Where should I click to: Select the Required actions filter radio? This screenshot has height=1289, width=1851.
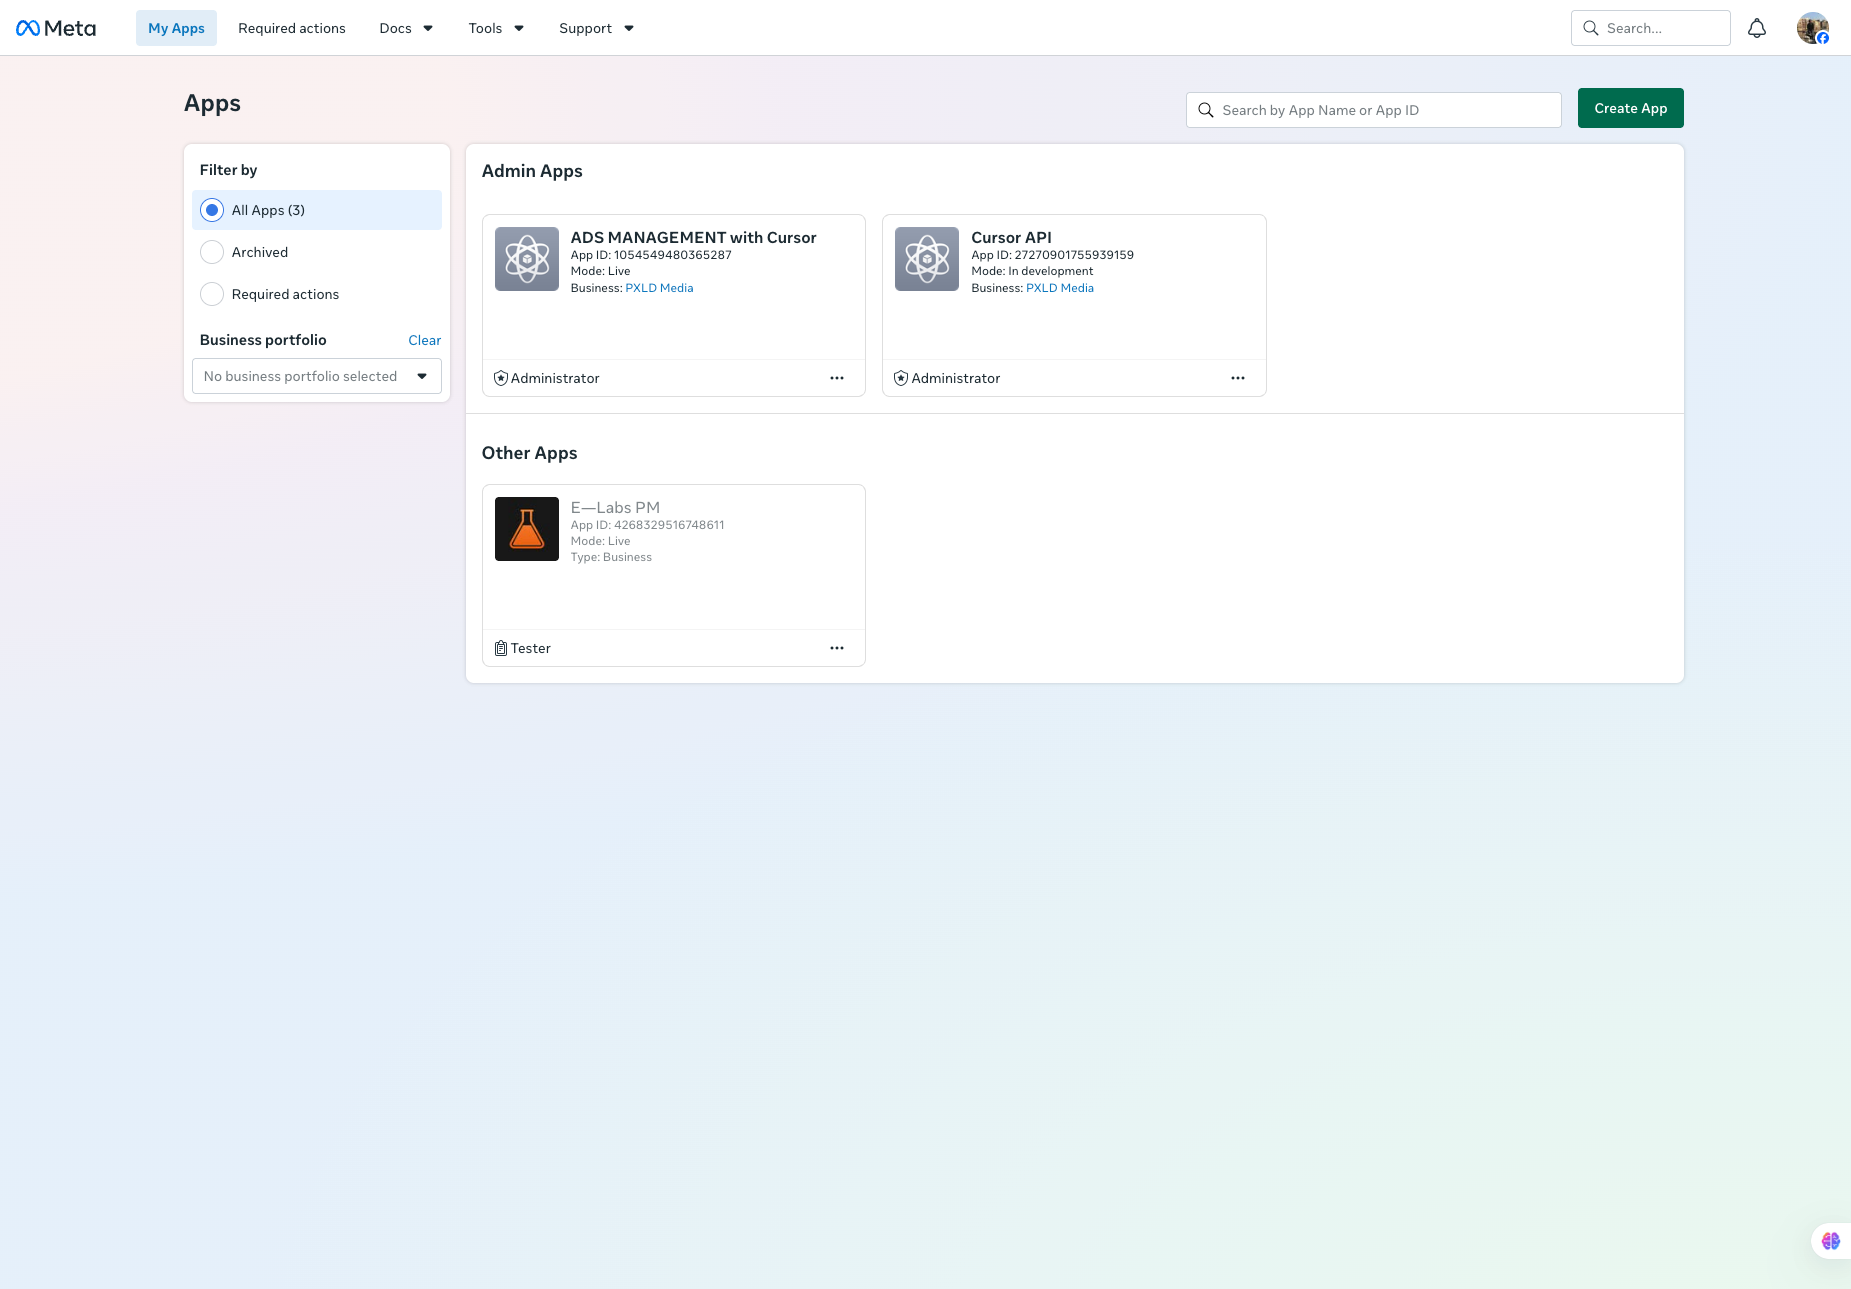[212, 294]
